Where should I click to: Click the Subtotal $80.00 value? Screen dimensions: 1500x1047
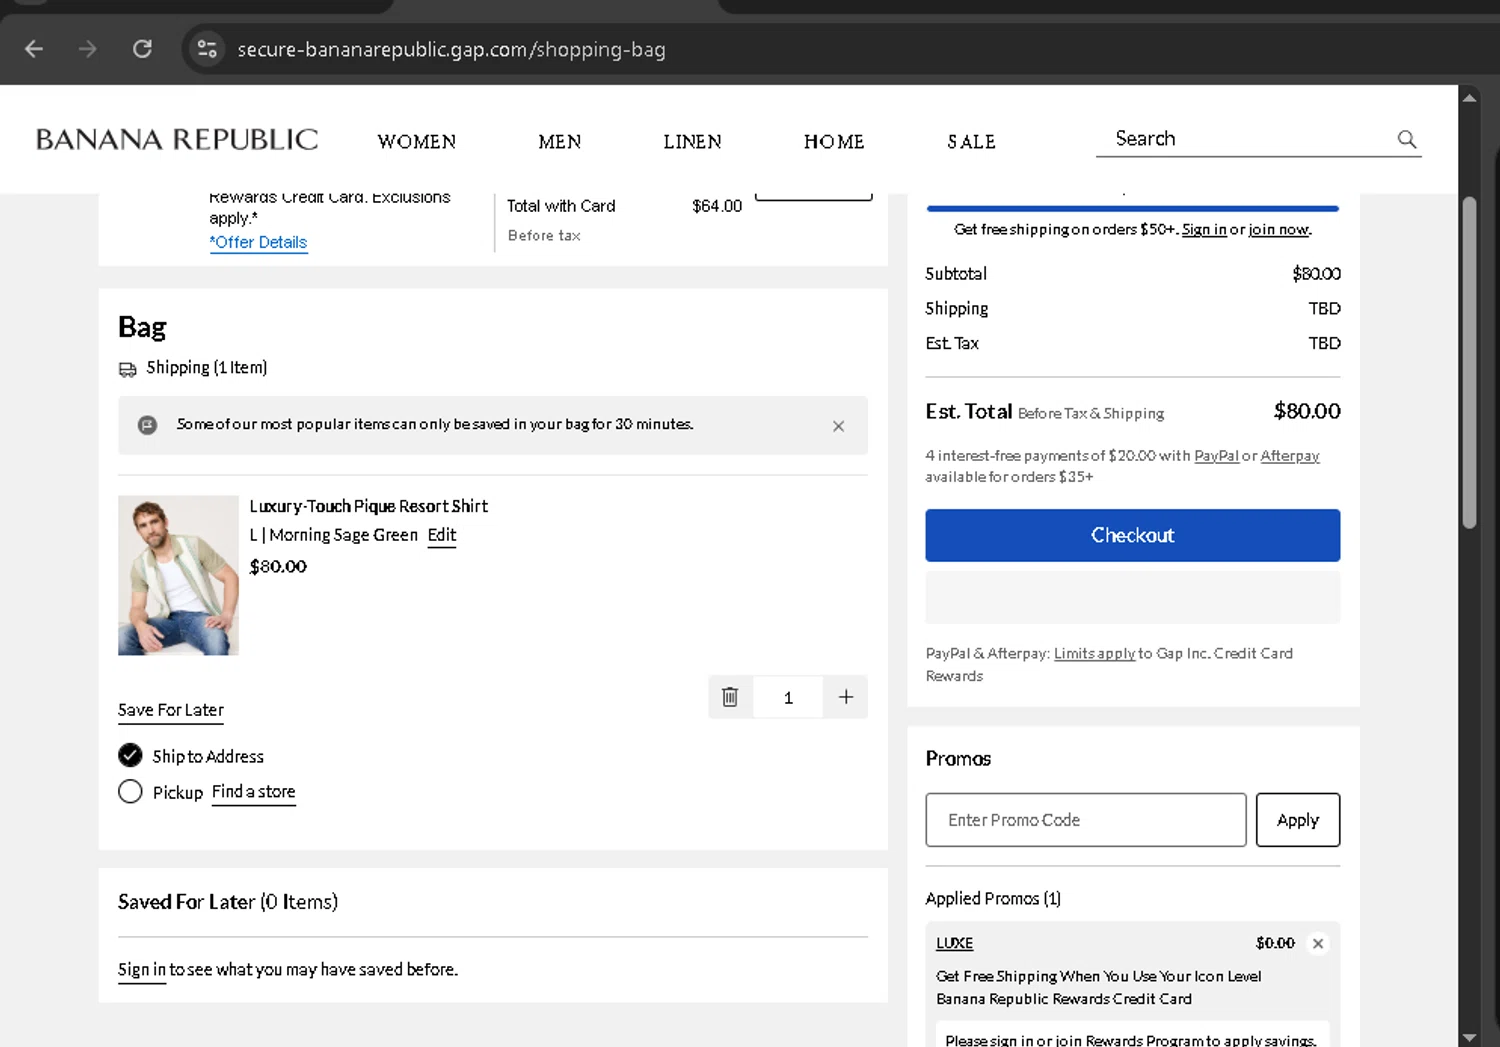1316,274
